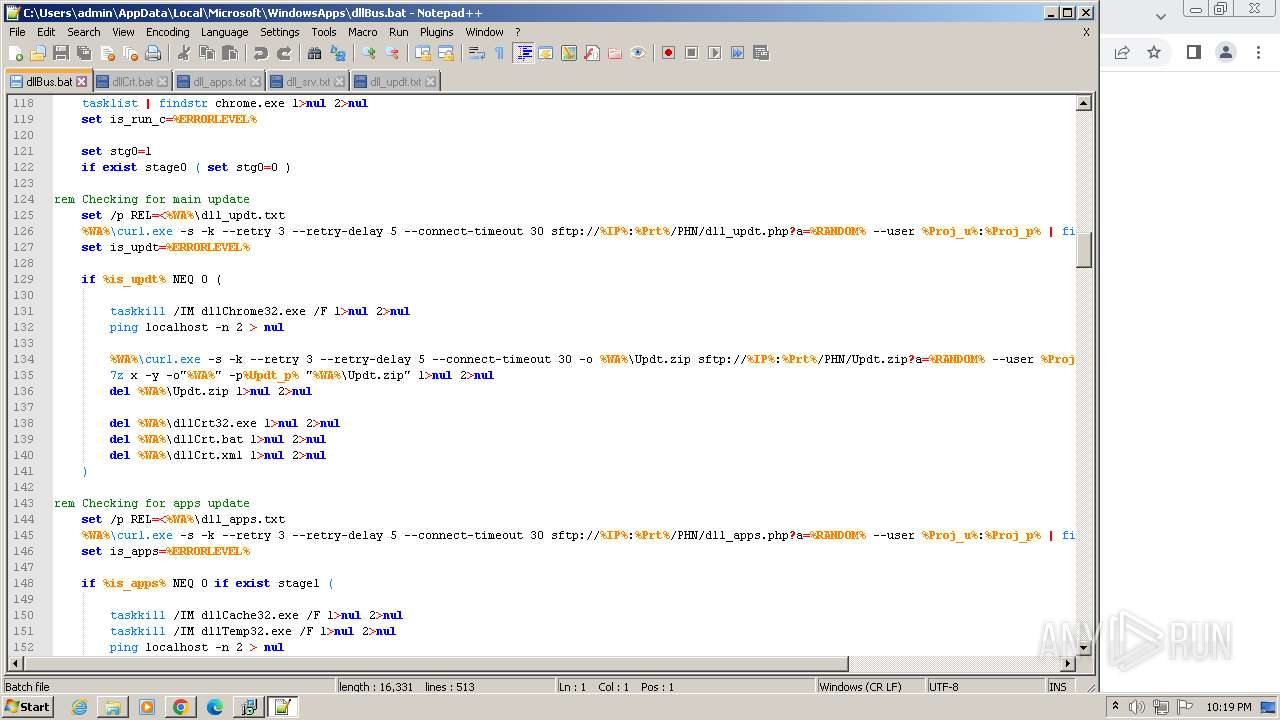Open the Language menu

click(224, 32)
